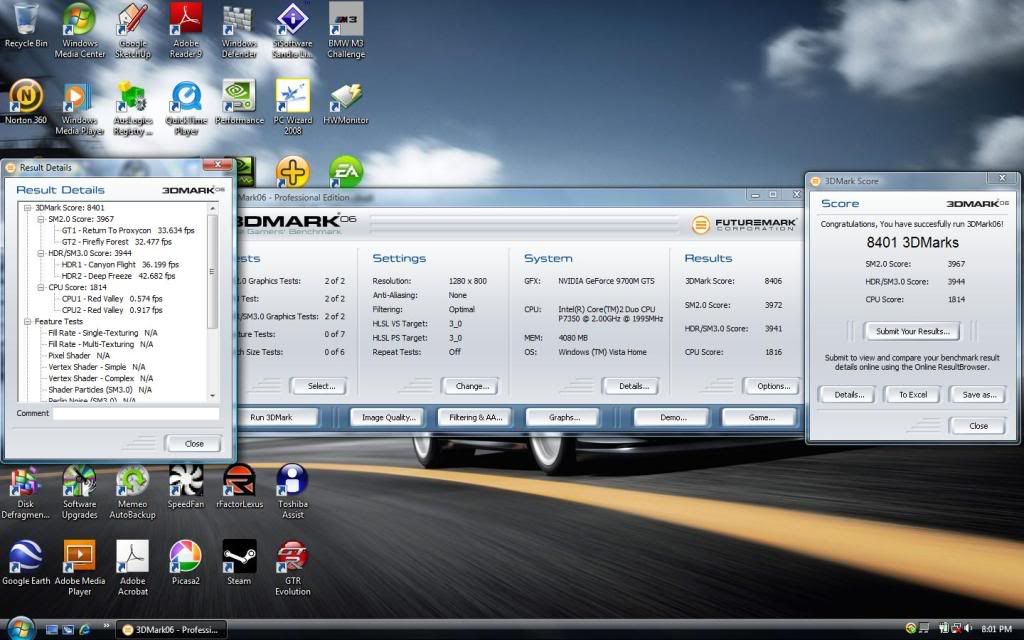The height and width of the screenshot is (640, 1024).
Task: Click the PC Wizard 2008 desktop icon
Action: [x=293, y=107]
